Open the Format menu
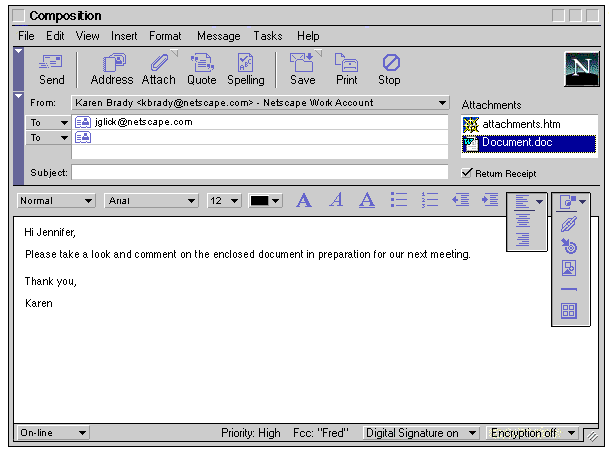The height and width of the screenshot is (454, 612). coord(165,36)
